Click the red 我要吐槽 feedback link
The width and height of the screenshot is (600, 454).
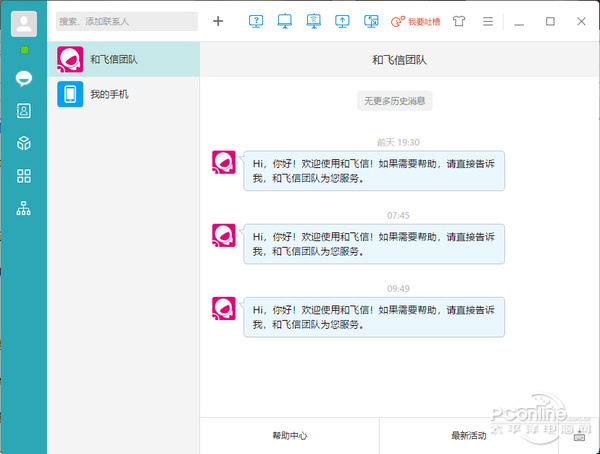pos(416,21)
